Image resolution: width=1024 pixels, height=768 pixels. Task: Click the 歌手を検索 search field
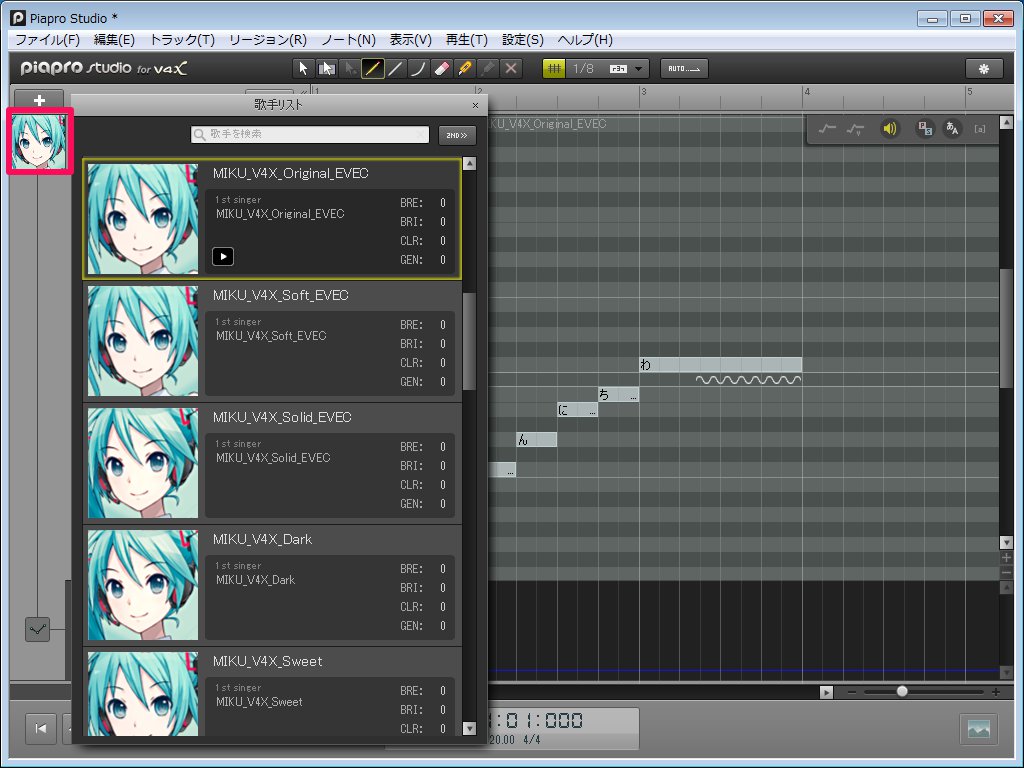310,134
